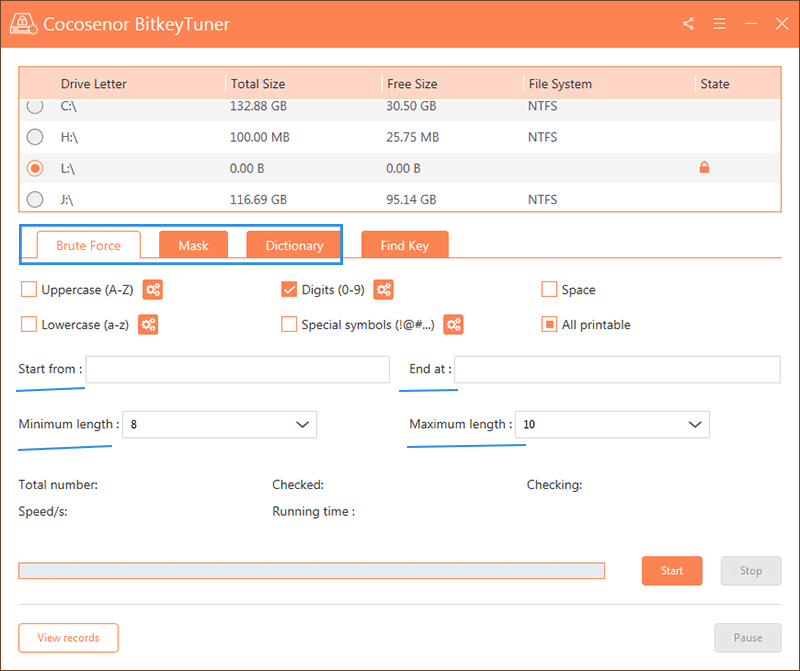The image size is (800, 671).
Task: Click the Checking label
Action: [x=554, y=484]
